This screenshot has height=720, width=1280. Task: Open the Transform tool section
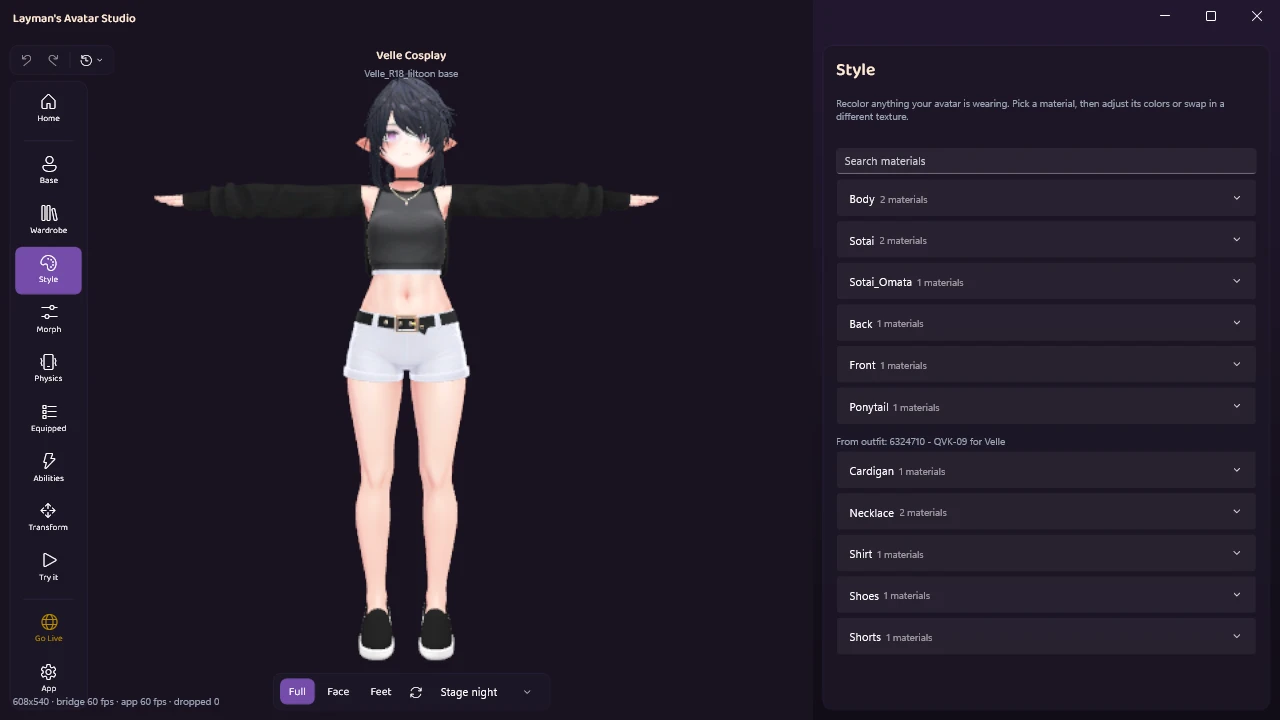[48, 517]
